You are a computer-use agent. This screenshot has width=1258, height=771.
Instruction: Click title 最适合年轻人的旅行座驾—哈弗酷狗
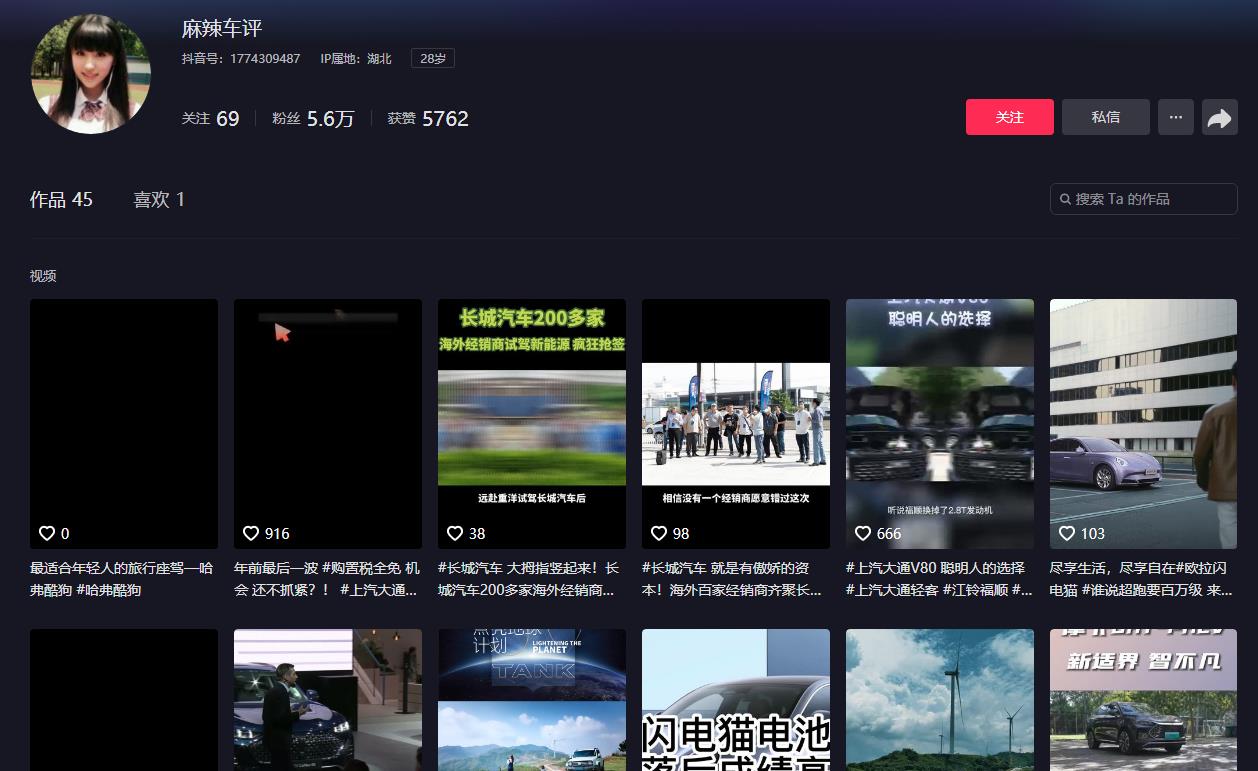click(122, 579)
